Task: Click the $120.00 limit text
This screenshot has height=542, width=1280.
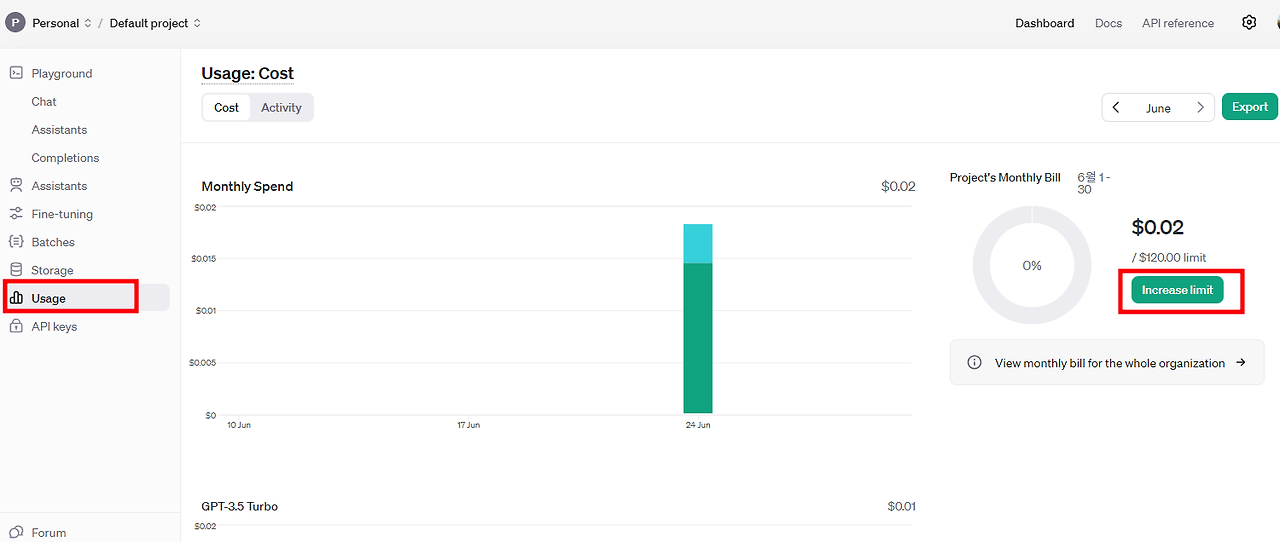Action: (1169, 257)
